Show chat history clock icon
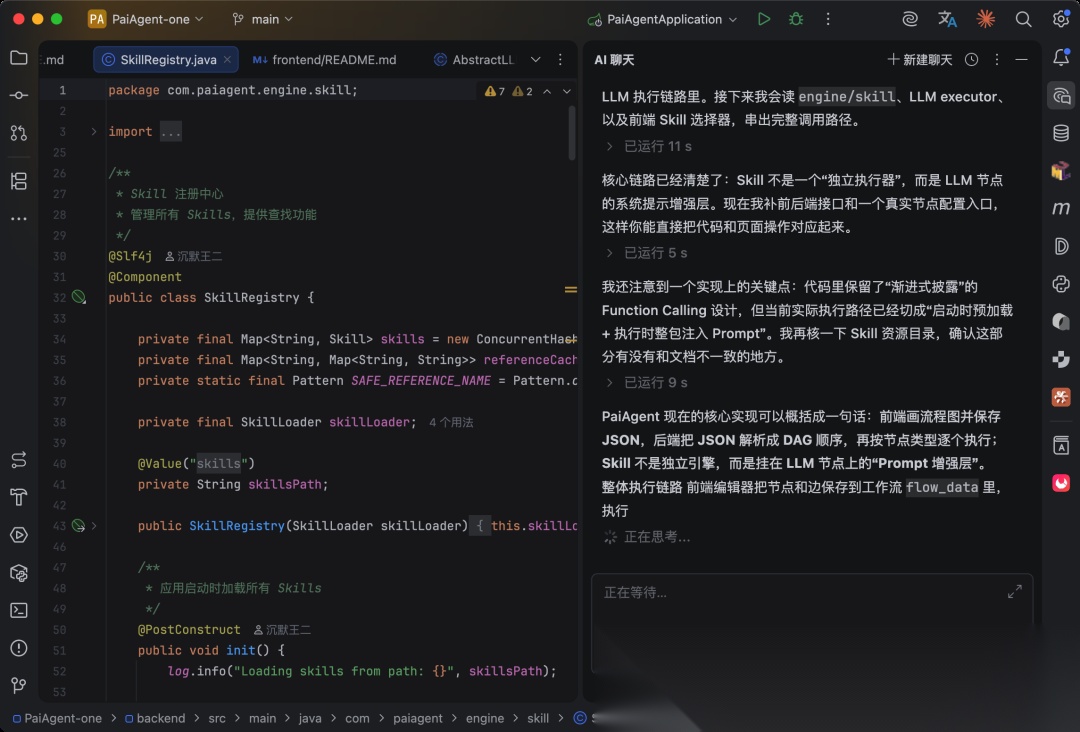The height and width of the screenshot is (732, 1080). 971,60
